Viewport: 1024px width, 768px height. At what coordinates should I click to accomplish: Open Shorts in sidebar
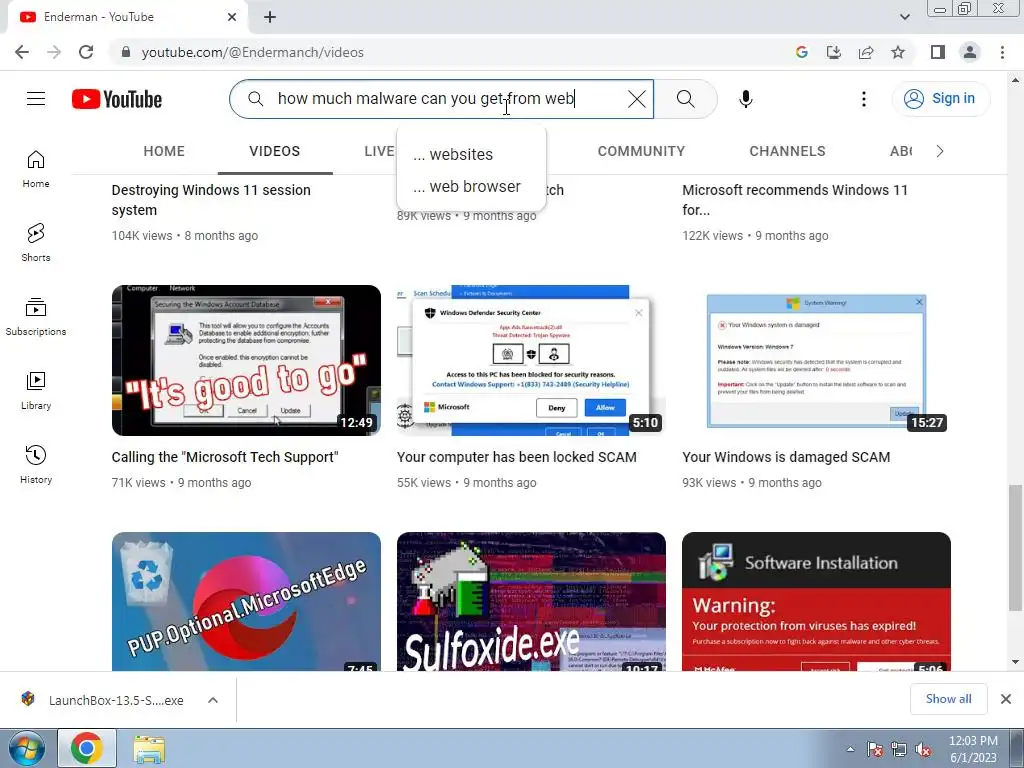[x=36, y=243]
